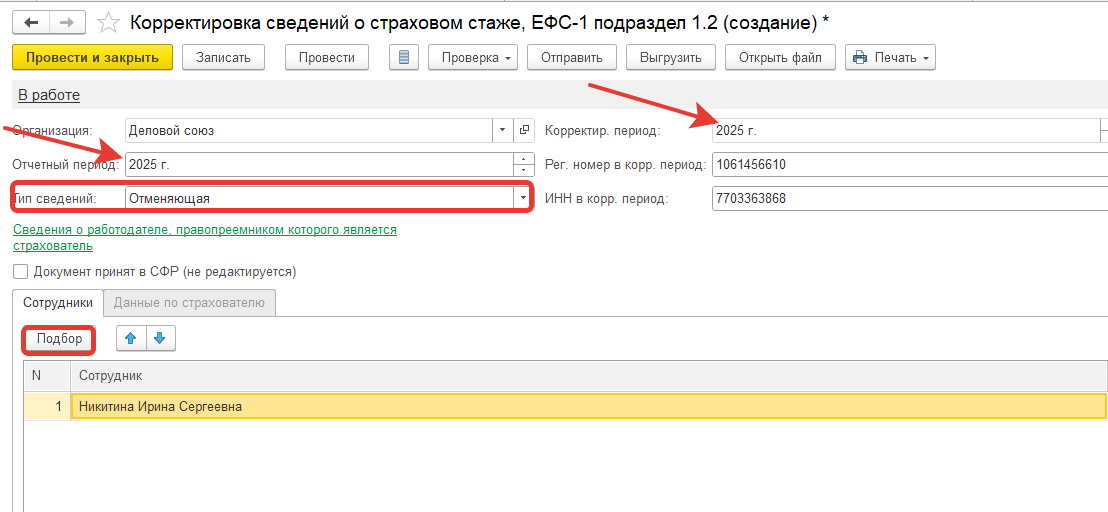Expand the Организация dropdown list

coord(503,130)
